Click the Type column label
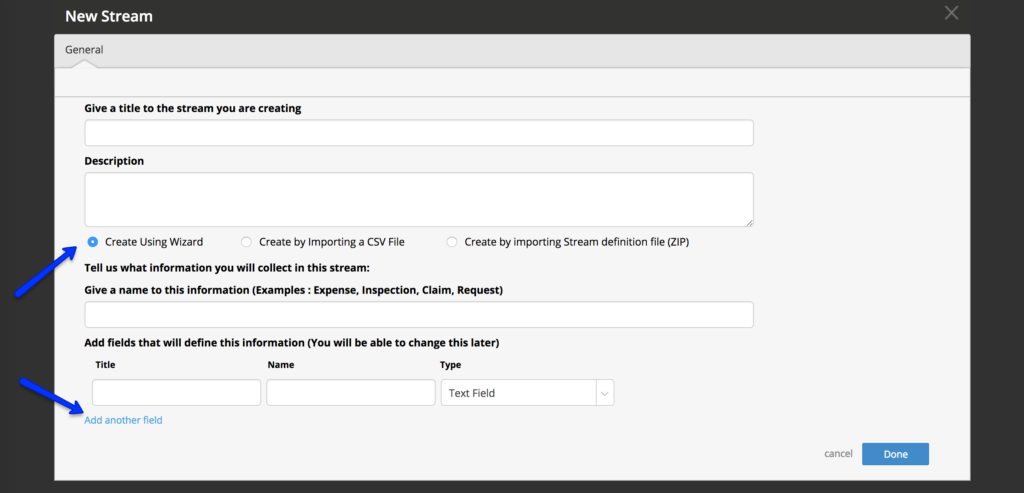 (x=451, y=365)
